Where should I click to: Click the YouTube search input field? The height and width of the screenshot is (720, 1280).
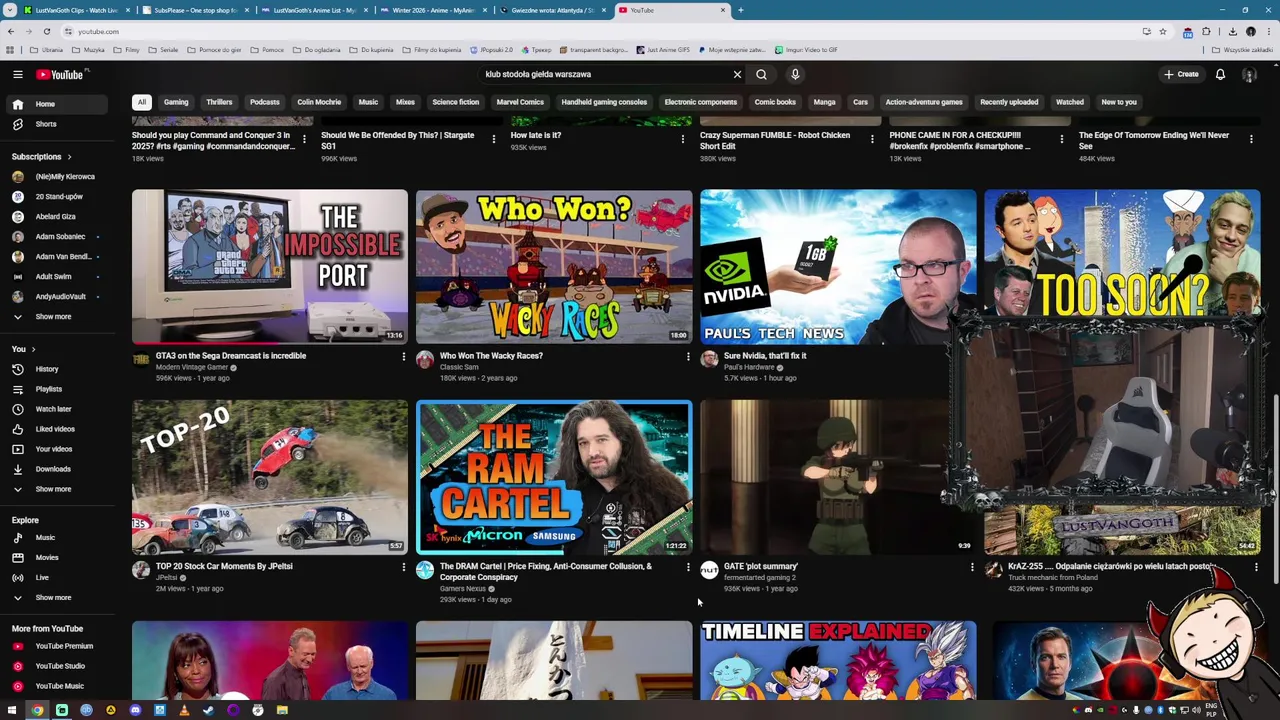point(605,74)
